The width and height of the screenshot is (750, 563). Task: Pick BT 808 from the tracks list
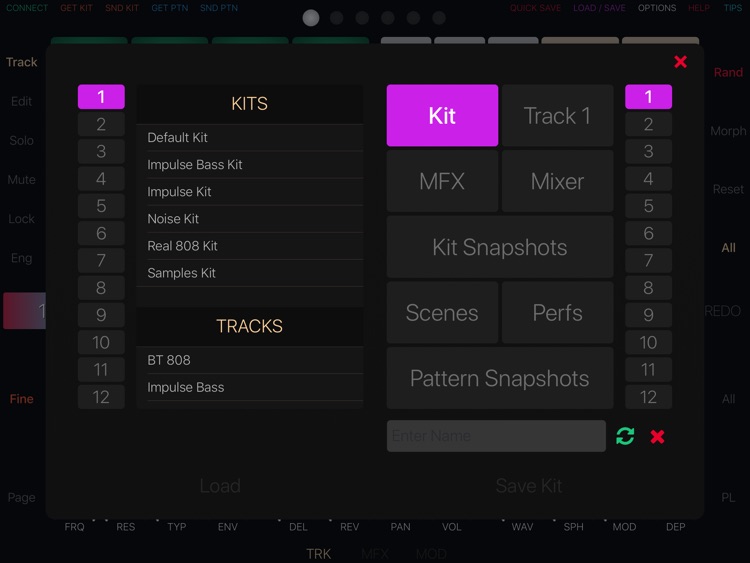(x=250, y=360)
